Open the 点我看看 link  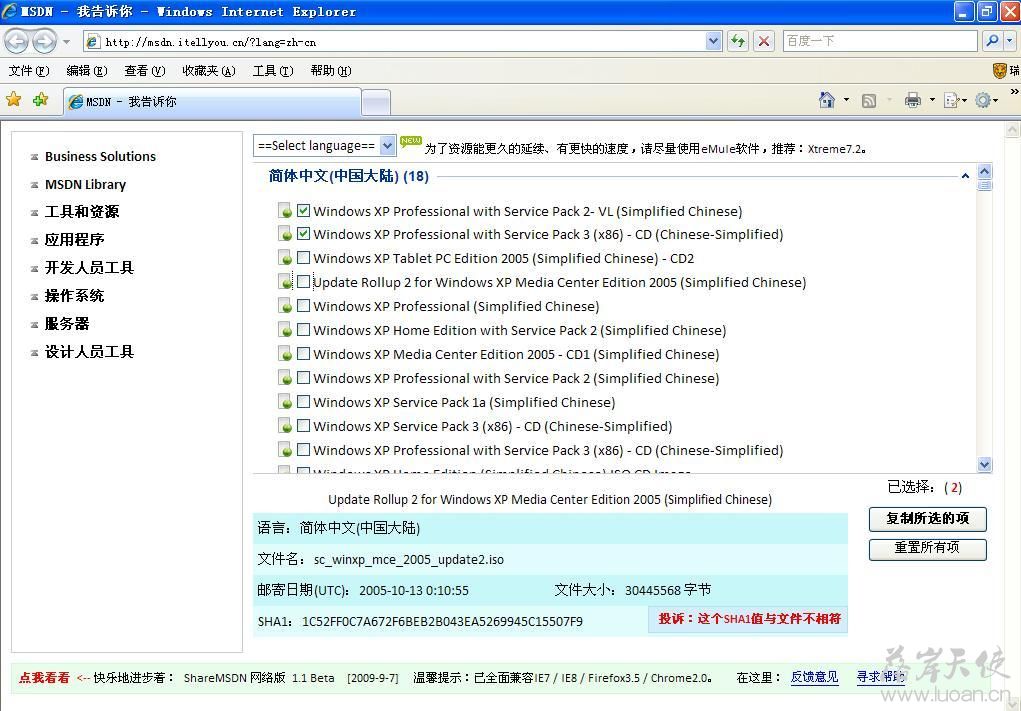(44, 677)
